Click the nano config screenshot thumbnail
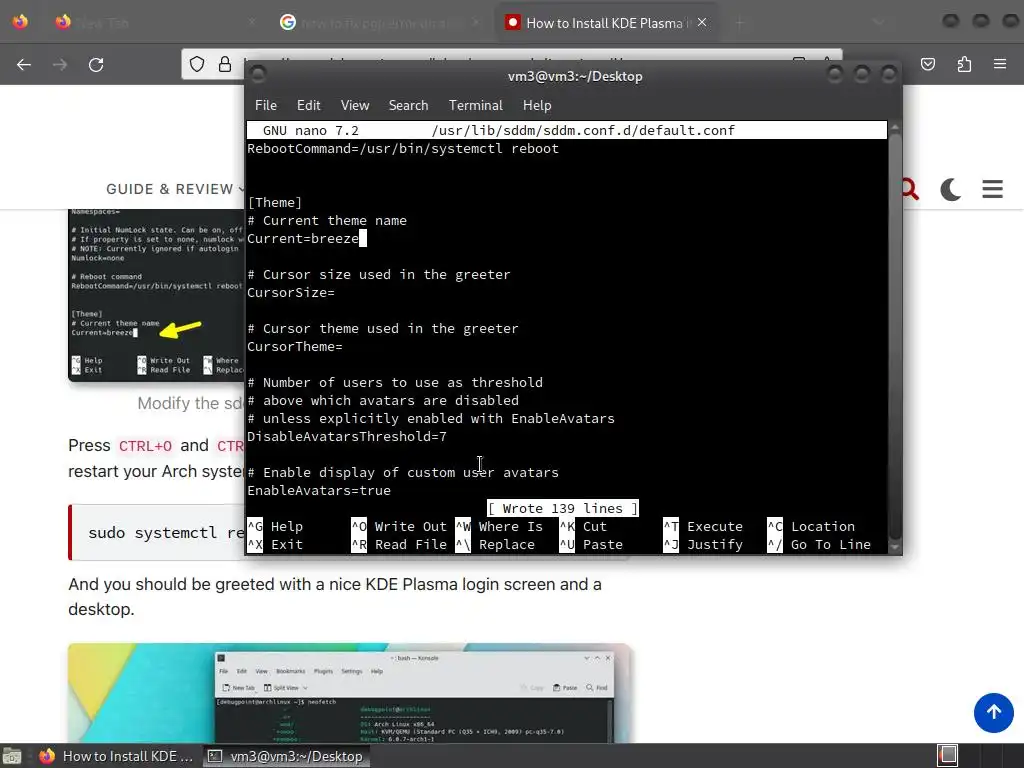Viewport: 1024px width, 768px height. click(156, 295)
